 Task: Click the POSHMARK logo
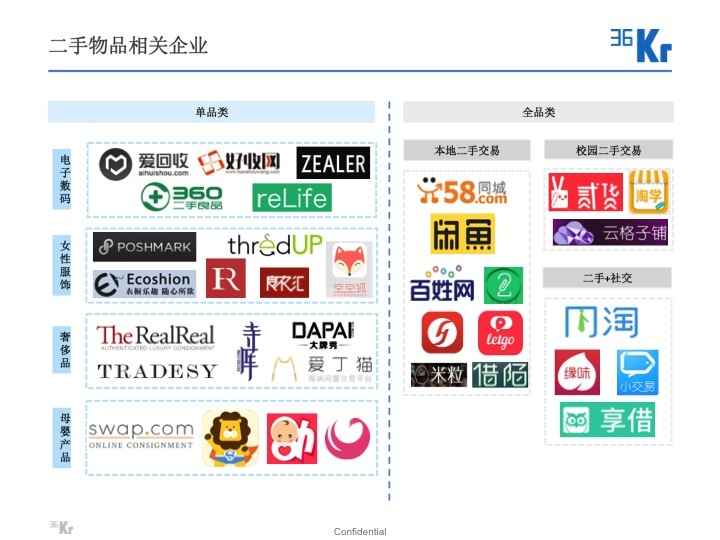(x=144, y=247)
